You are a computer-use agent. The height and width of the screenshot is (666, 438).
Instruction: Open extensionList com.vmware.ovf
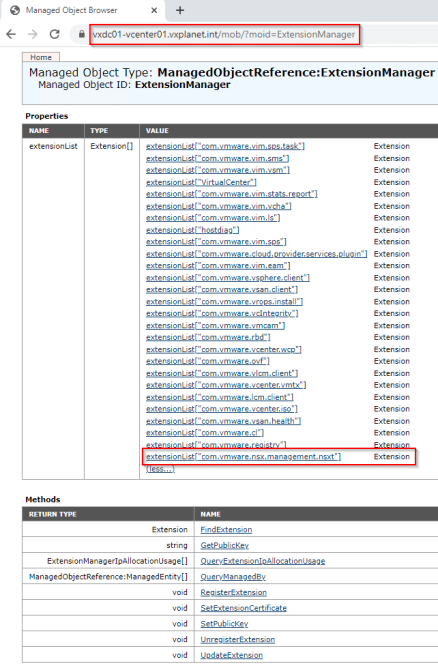point(208,361)
